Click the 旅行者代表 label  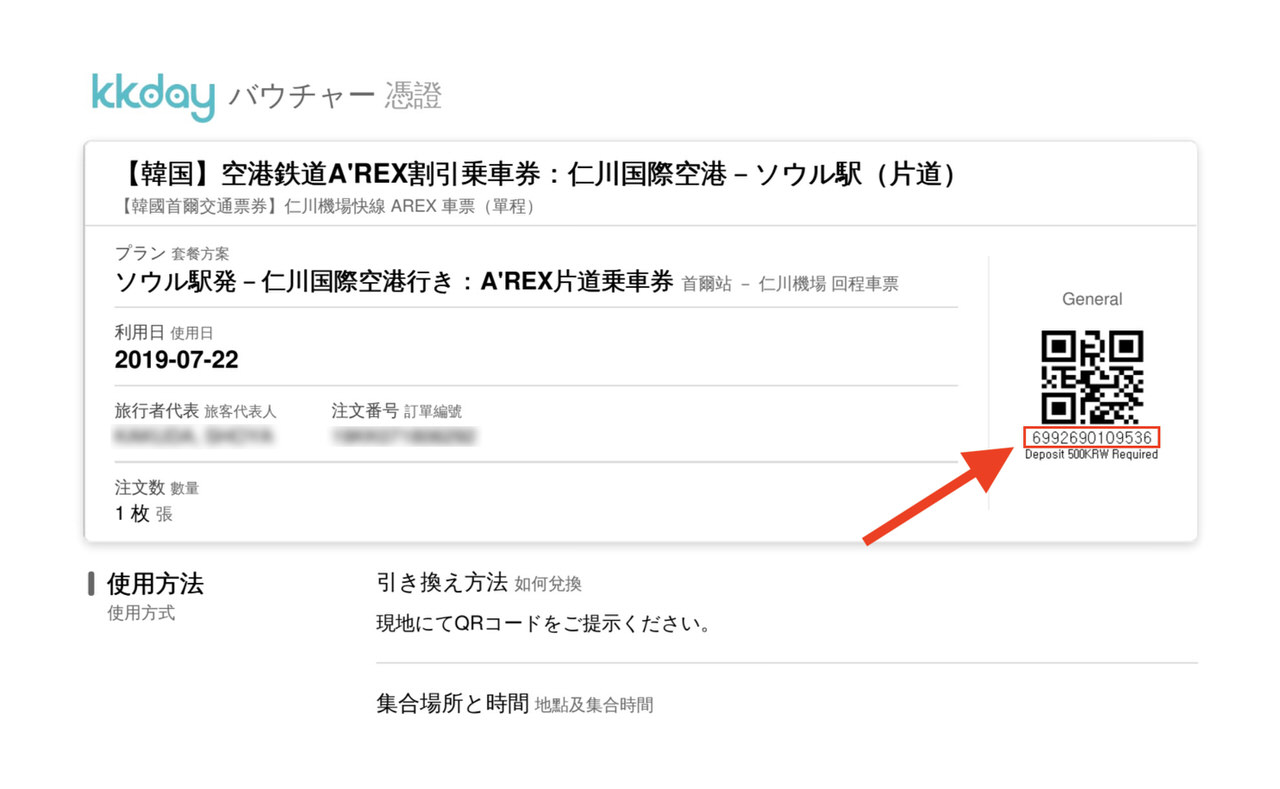196,411
